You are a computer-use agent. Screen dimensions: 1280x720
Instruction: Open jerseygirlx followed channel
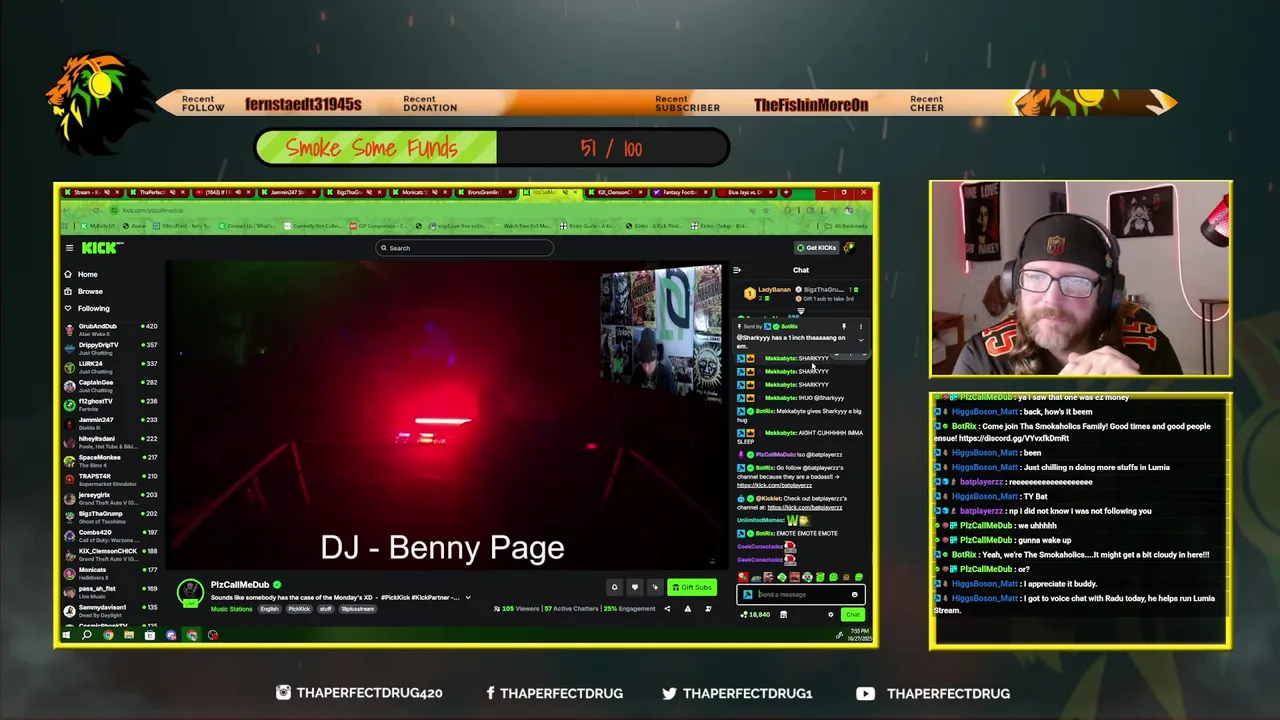(110, 498)
